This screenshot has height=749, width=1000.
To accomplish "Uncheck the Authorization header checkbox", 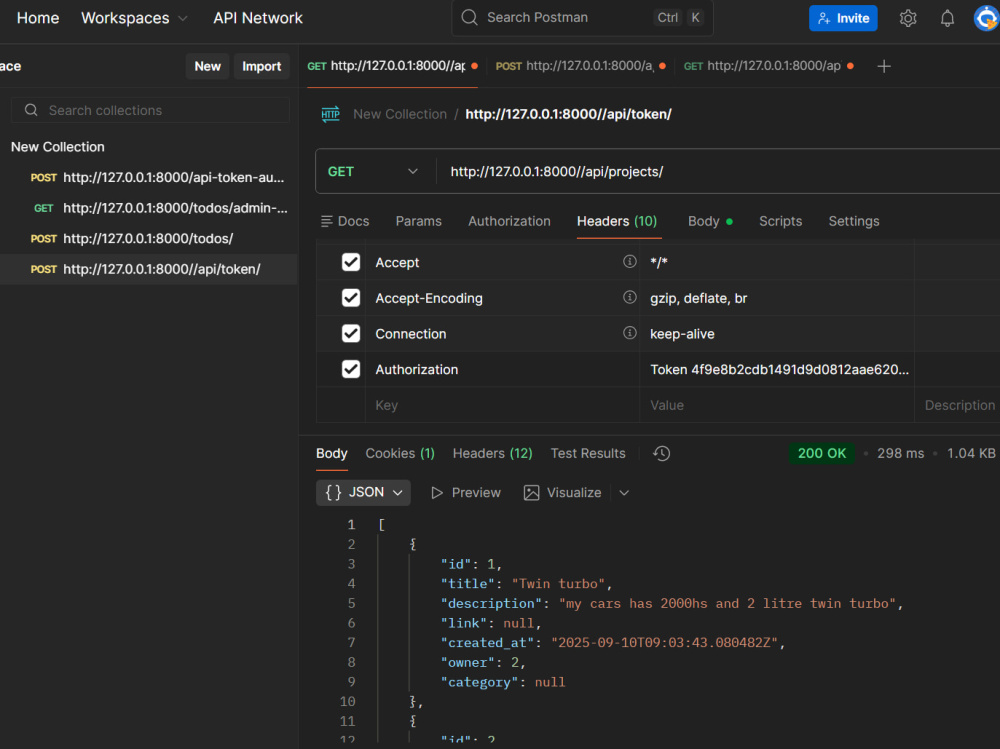I will (351, 369).
